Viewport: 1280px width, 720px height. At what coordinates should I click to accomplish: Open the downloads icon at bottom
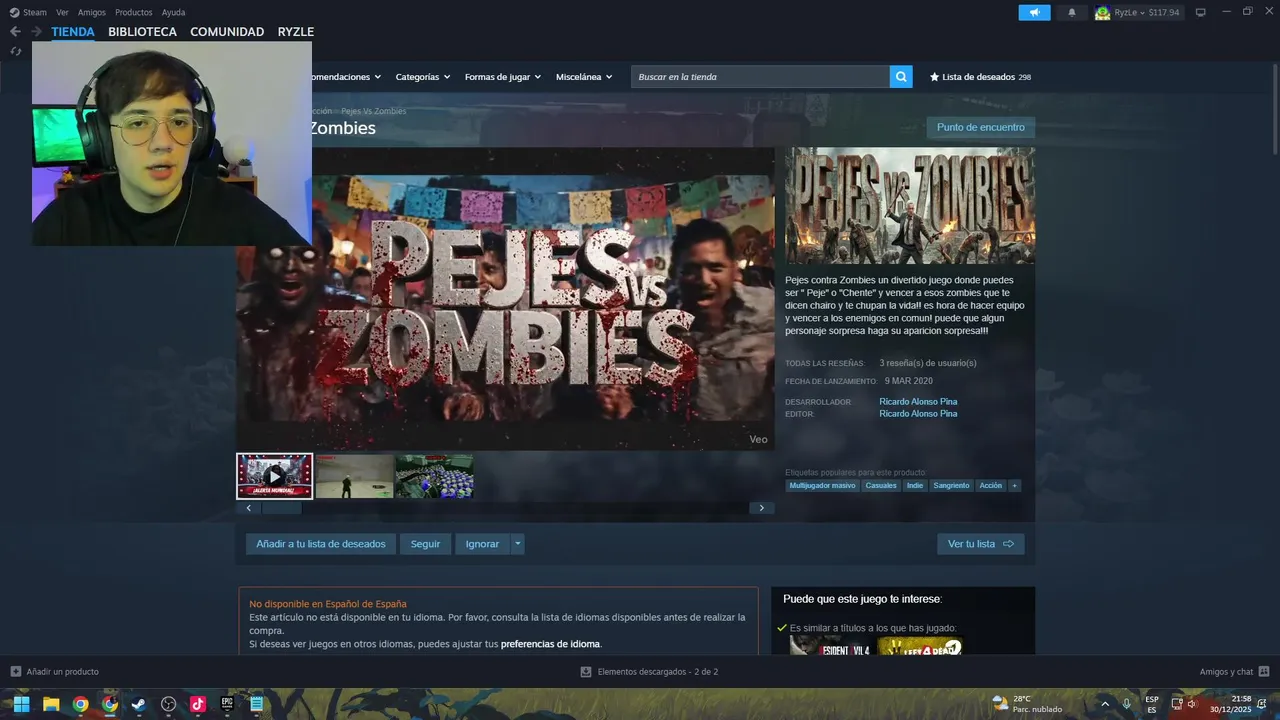click(x=586, y=671)
